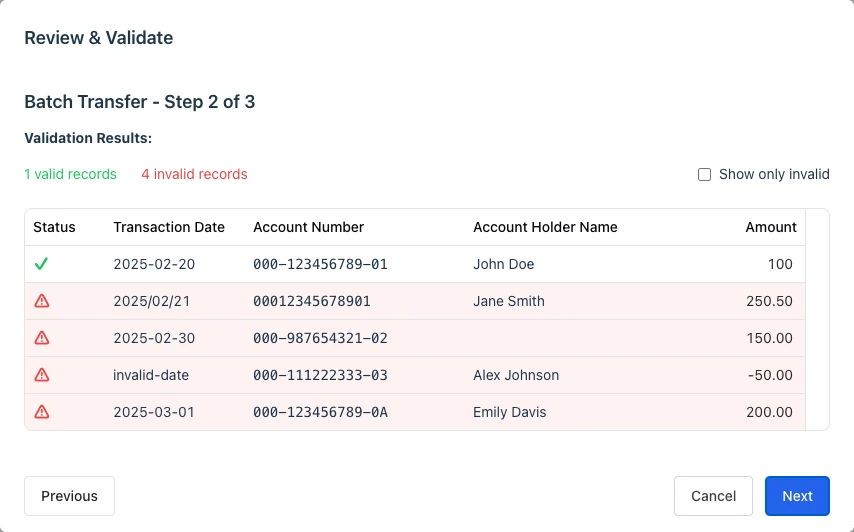Click the amount 250.50
The height and width of the screenshot is (532, 854).
coord(769,301)
